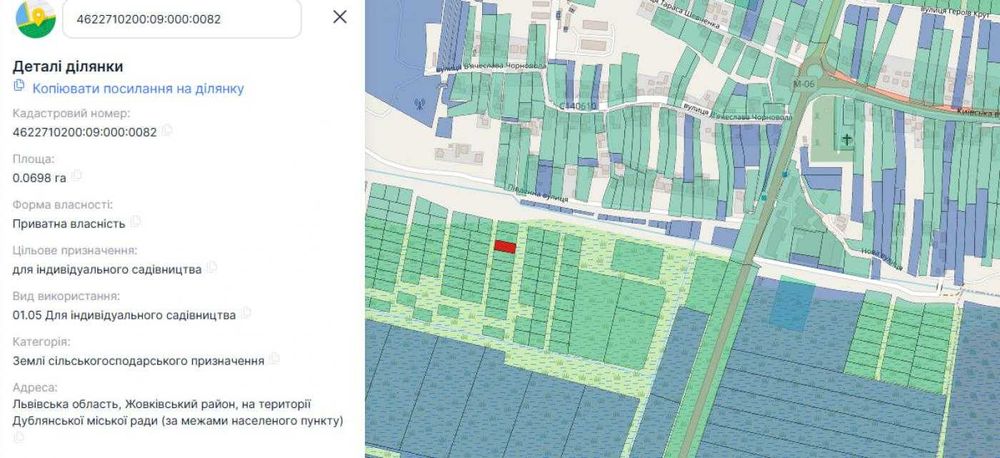Click the M-06 road label
This screenshot has height=458, width=1000.
[801, 84]
